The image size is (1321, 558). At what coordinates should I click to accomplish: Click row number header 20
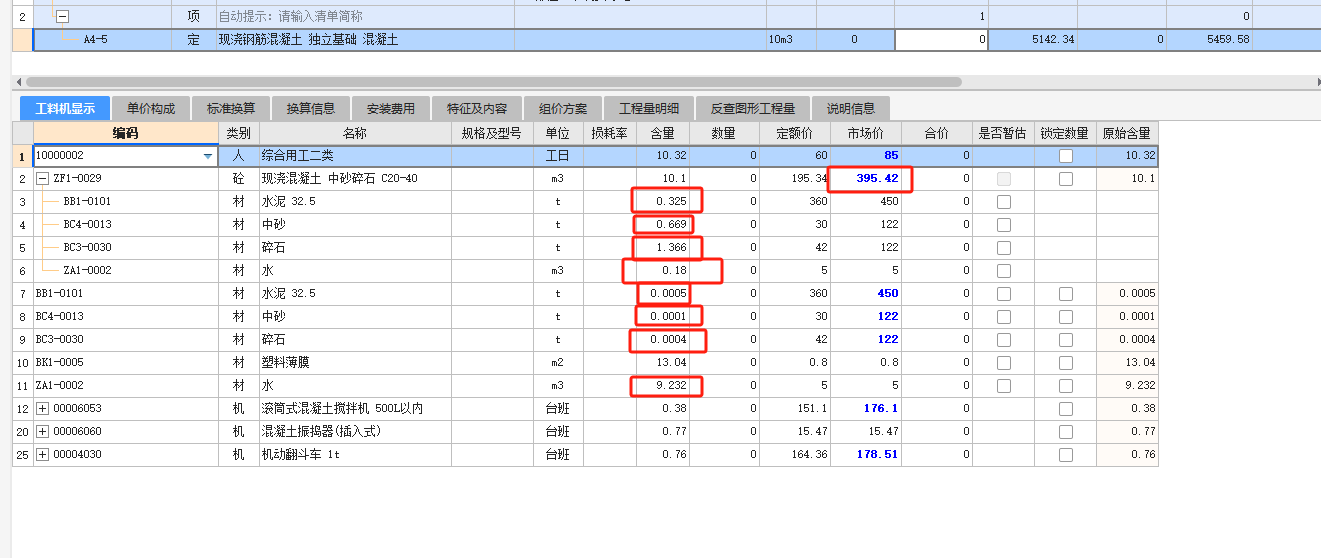pos(22,432)
